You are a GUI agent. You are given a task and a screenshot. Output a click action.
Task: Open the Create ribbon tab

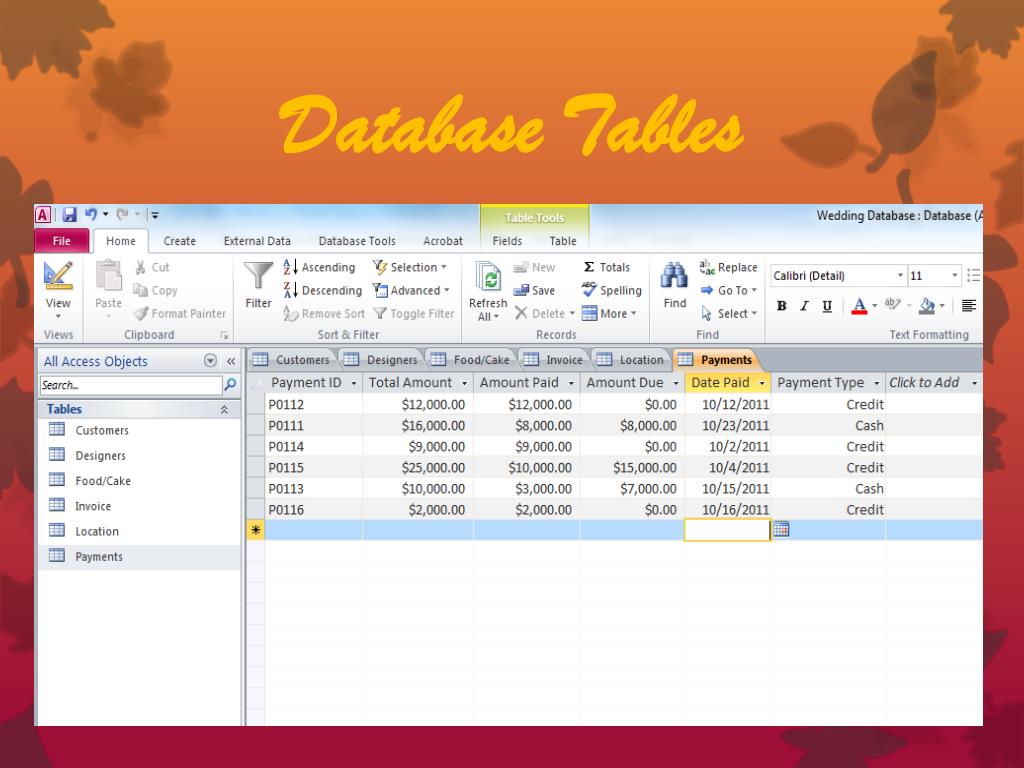[x=180, y=241]
